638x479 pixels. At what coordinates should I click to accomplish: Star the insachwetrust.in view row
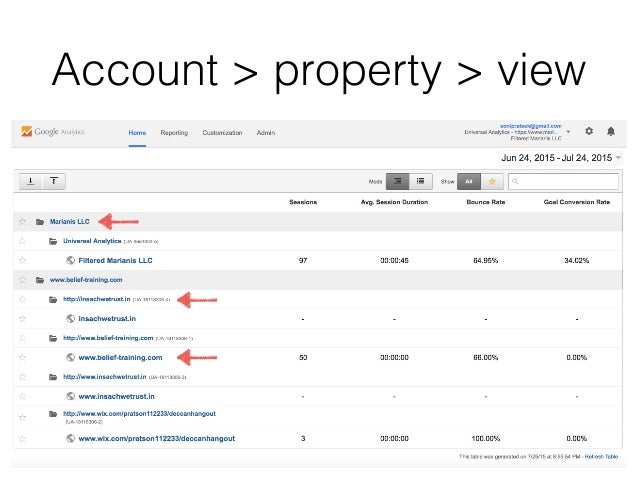click(22, 318)
